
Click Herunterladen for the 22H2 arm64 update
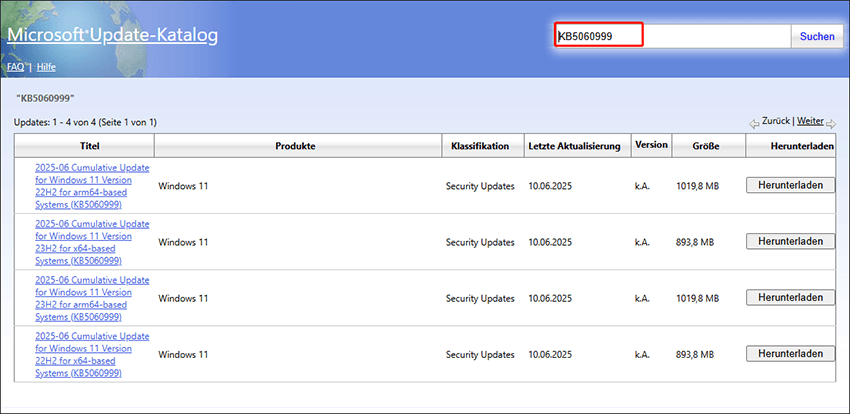pos(790,185)
